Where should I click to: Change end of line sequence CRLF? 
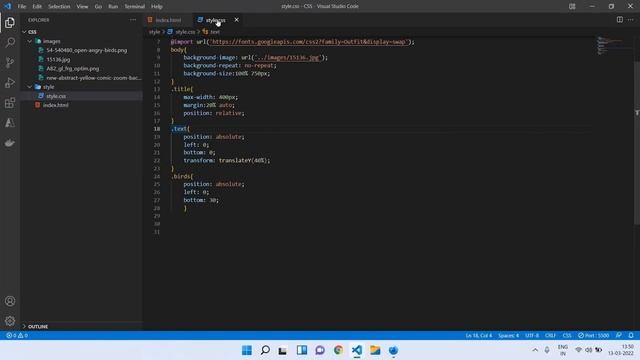(x=550, y=336)
